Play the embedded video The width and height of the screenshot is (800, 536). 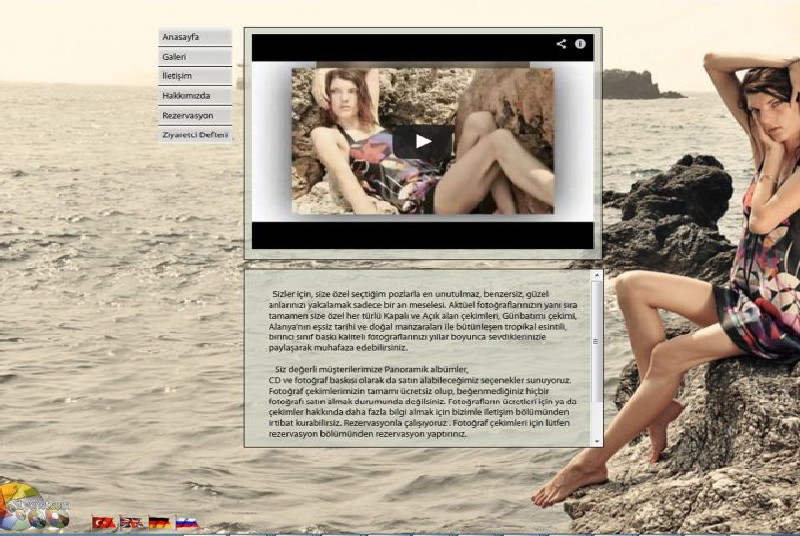422,141
